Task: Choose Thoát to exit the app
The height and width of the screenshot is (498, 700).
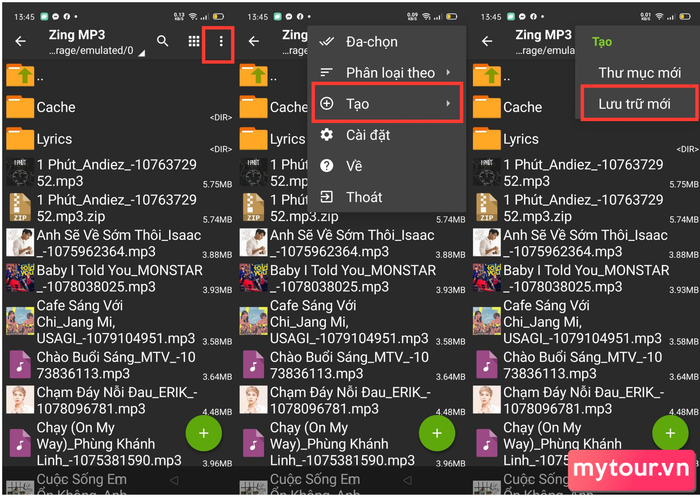Action: (387, 197)
